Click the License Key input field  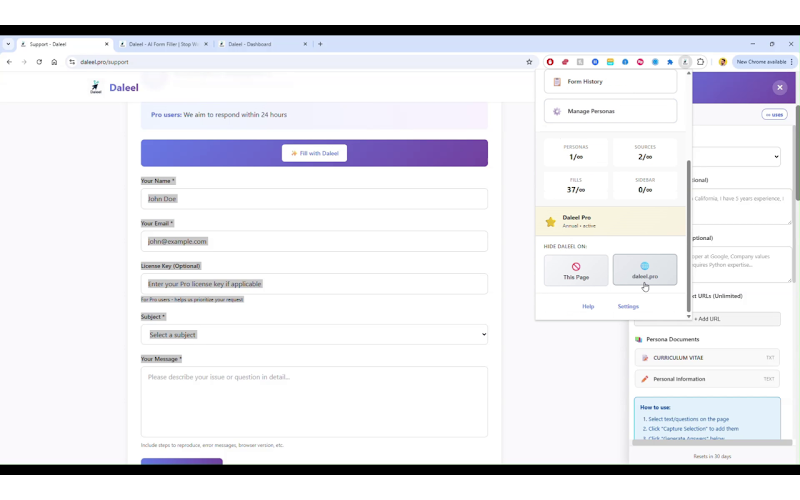click(x=314, y=284)
